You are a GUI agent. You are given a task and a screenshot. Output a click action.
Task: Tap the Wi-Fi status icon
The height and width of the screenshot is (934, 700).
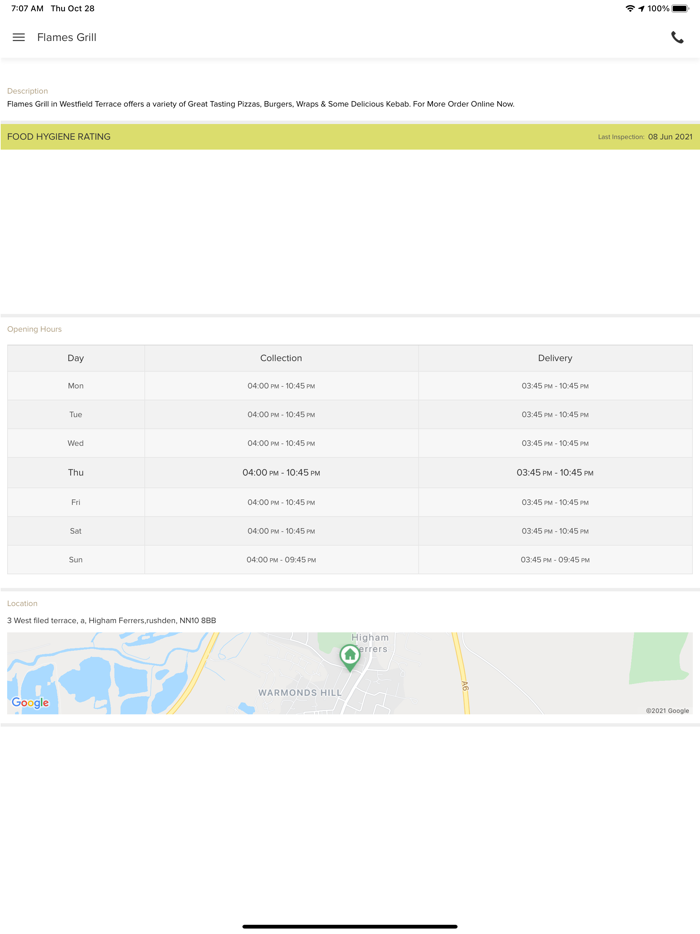point(630,8)
